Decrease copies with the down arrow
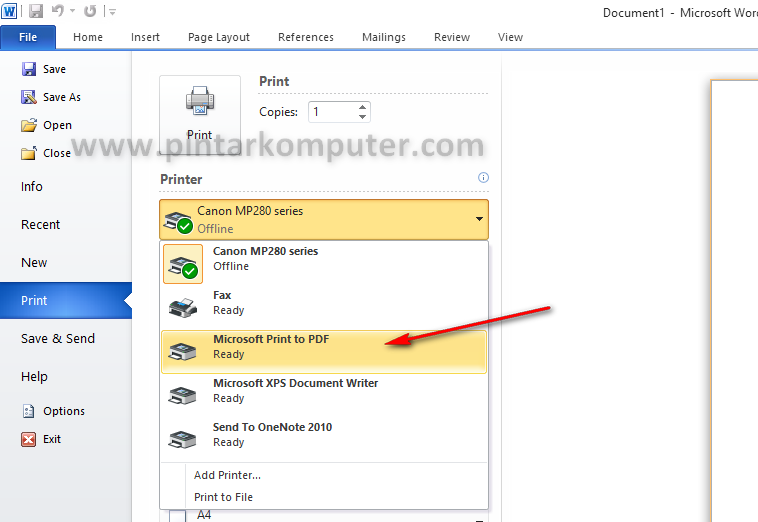758x522 pixels. click(x=363, y=117)
